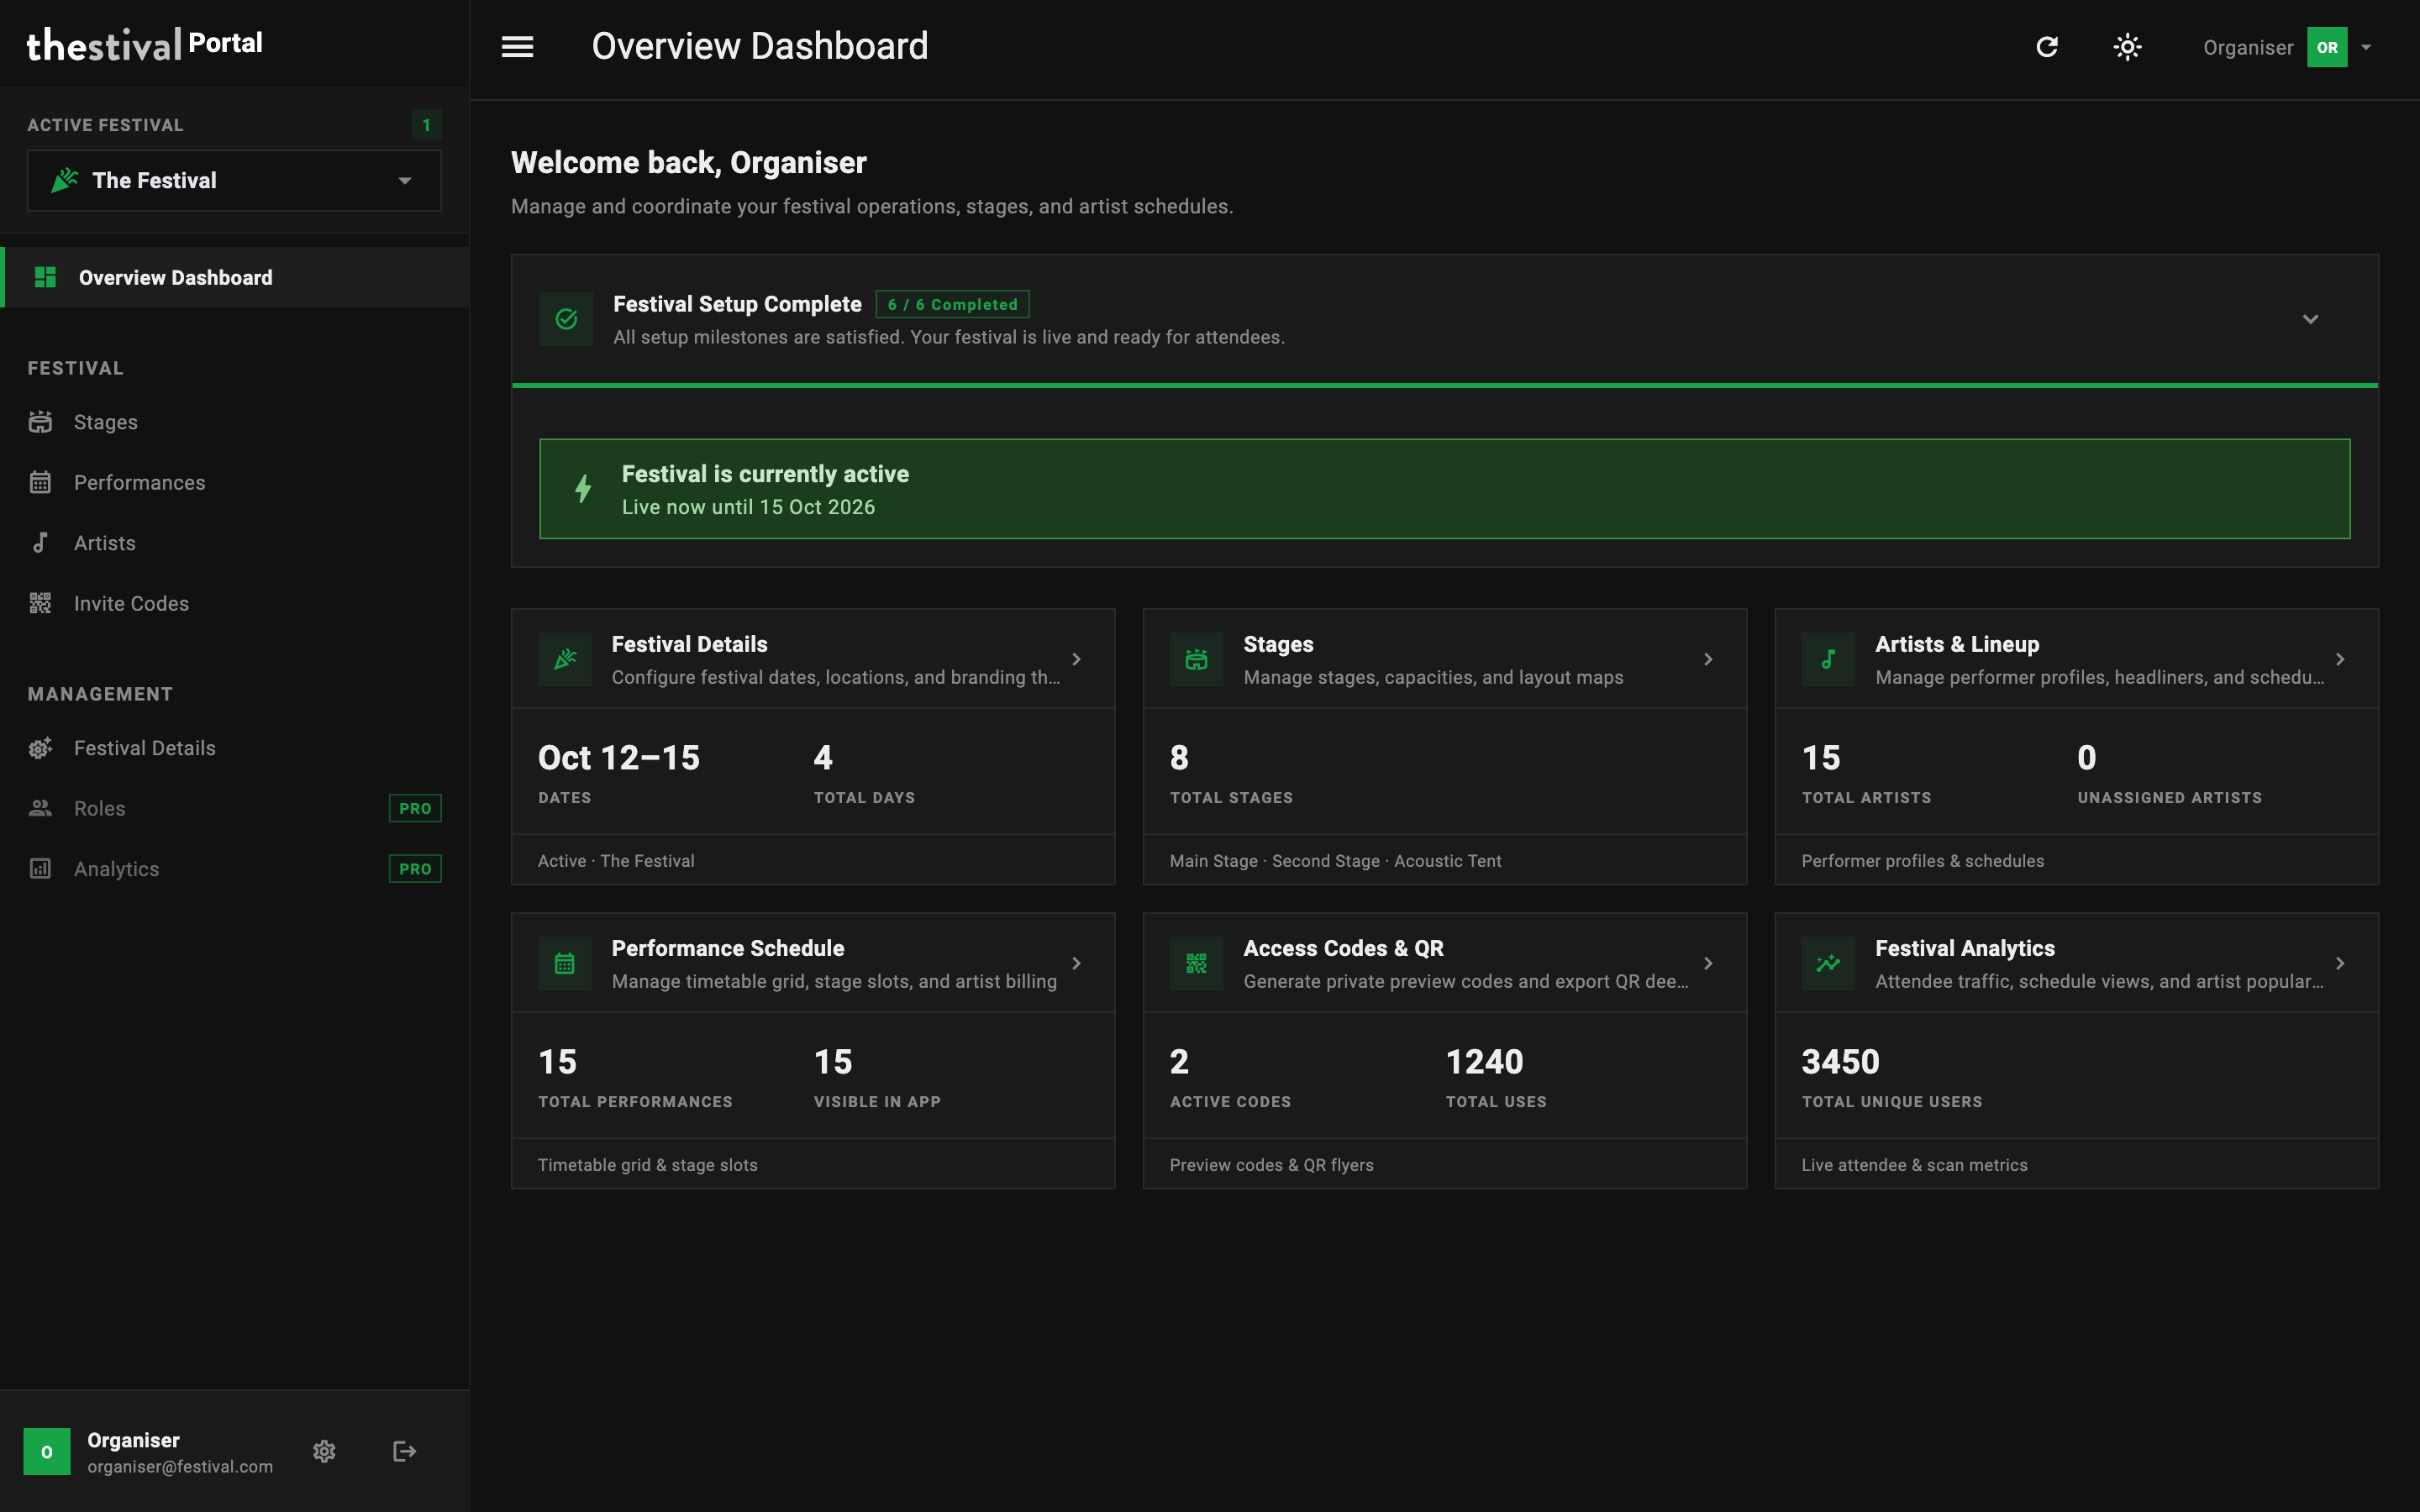
Task: Click the Performance Schedule calendar icon
Action: point(565,963)
